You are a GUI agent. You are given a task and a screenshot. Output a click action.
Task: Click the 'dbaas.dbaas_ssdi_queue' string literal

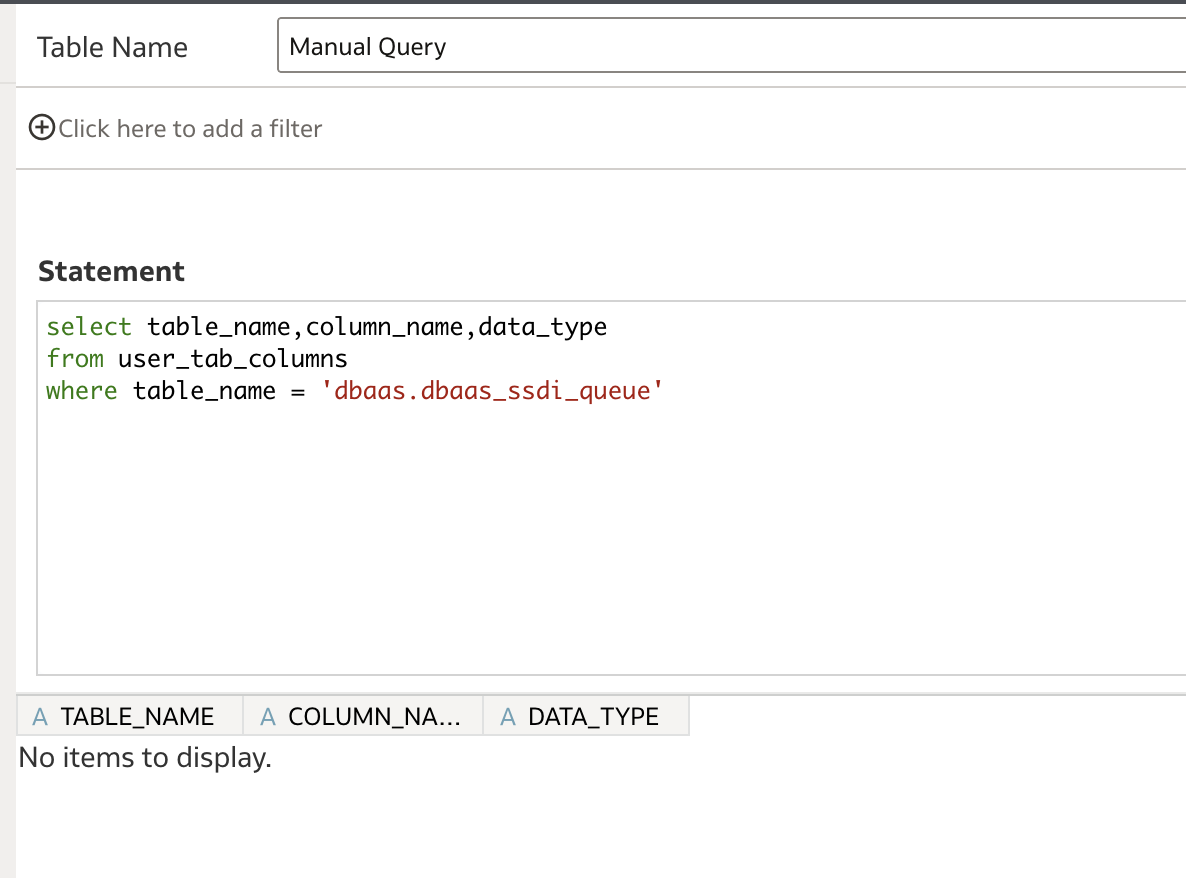(x=492, y=391)
